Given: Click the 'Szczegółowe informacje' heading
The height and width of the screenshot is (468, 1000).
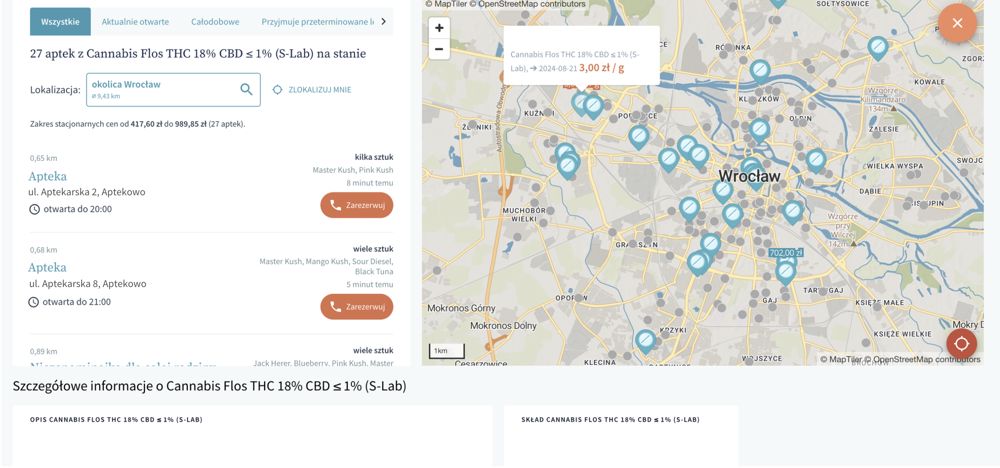Looking at the screenshot, I should point(209,386).
